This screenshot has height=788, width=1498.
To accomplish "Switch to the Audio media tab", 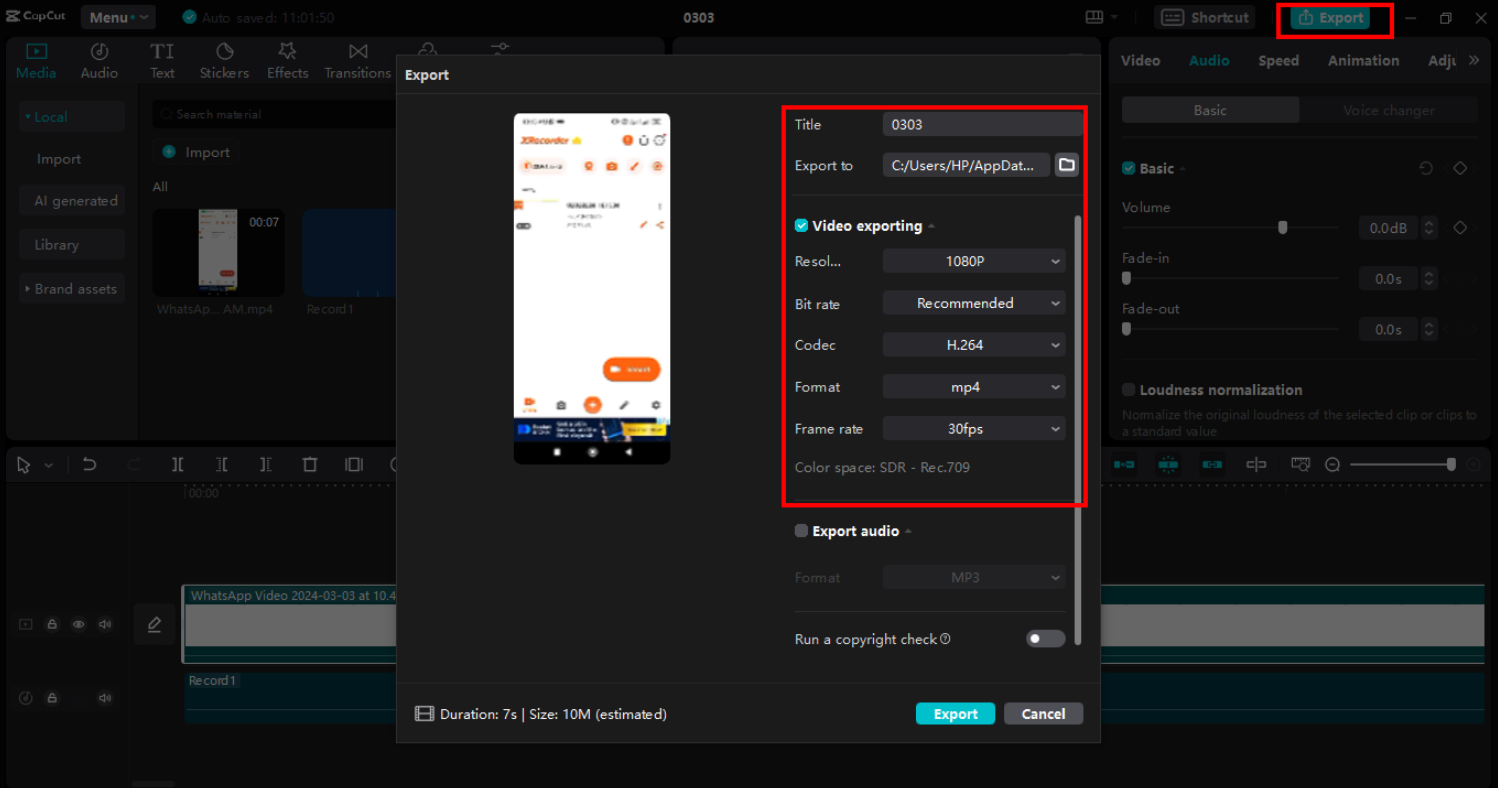I will [x=99, y=61].
